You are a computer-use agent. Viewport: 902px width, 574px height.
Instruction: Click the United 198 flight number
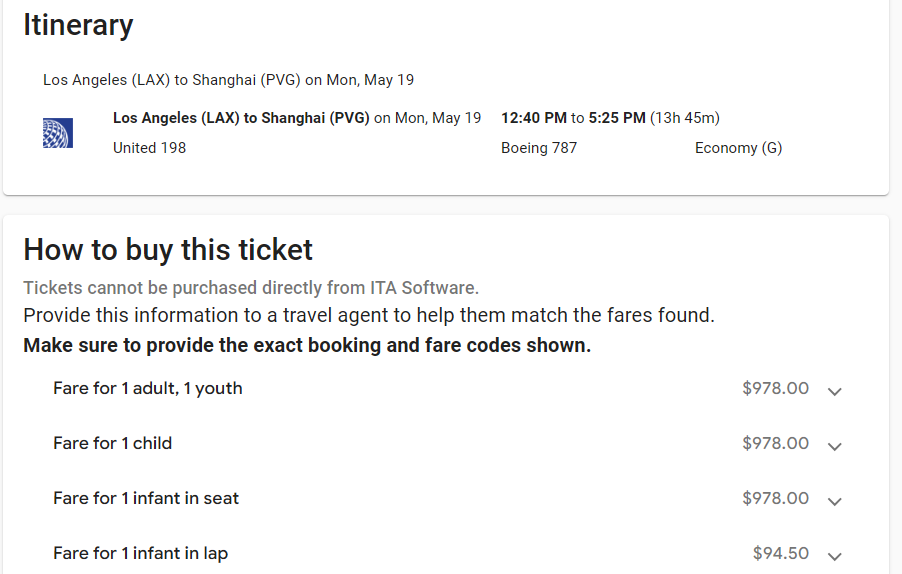[149, 148]
